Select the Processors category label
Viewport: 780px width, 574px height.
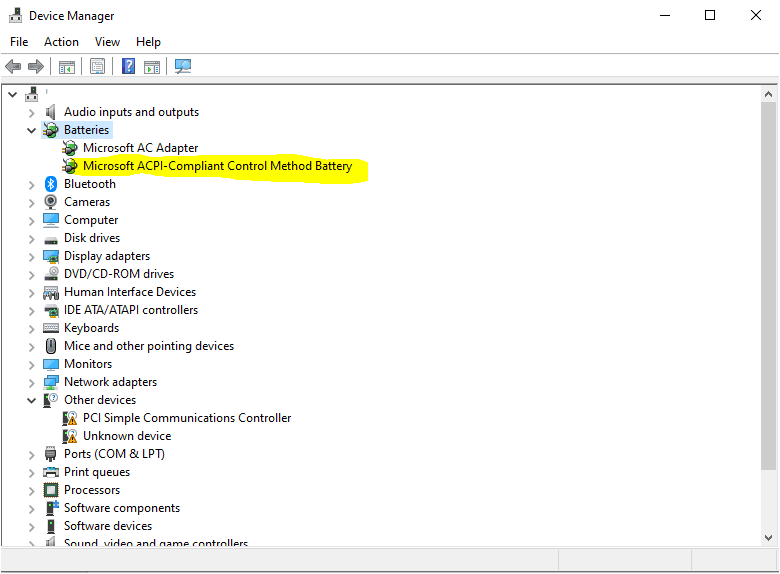pyautogui.click(x=92, y=490)
